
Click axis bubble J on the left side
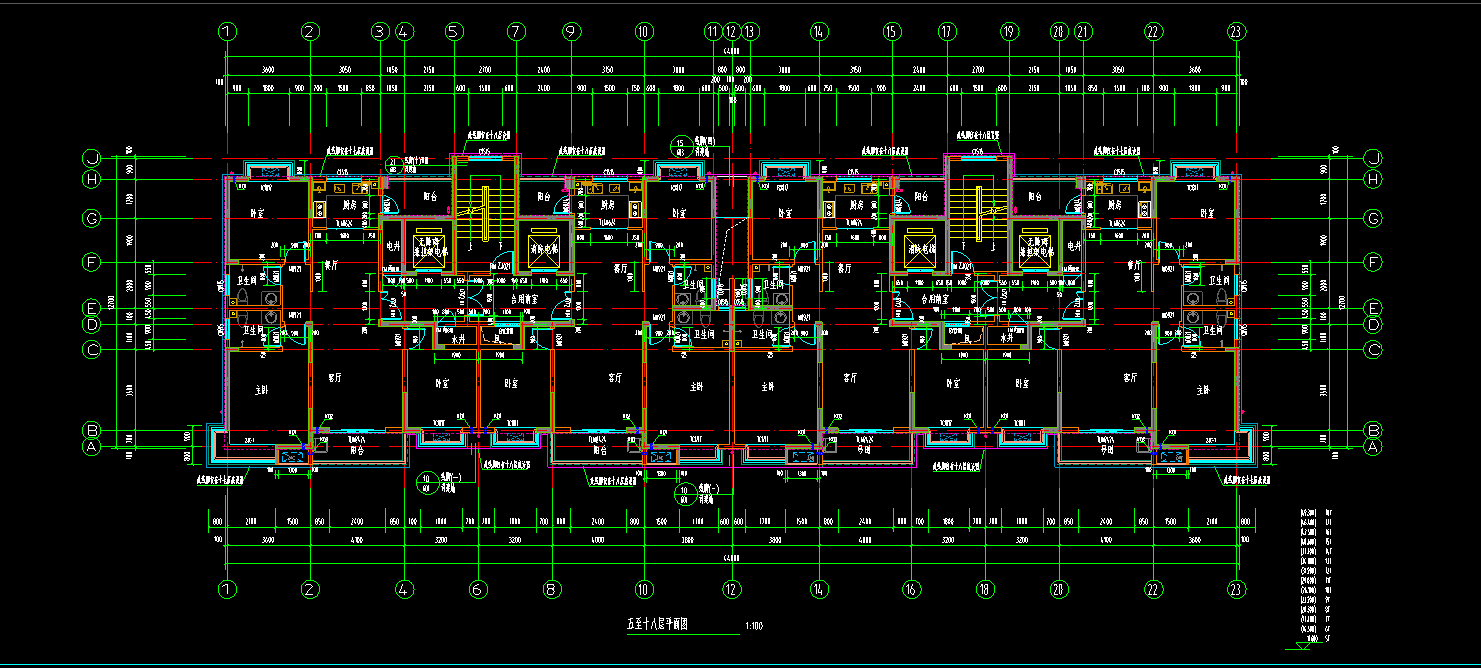click(x=92, y=158)
